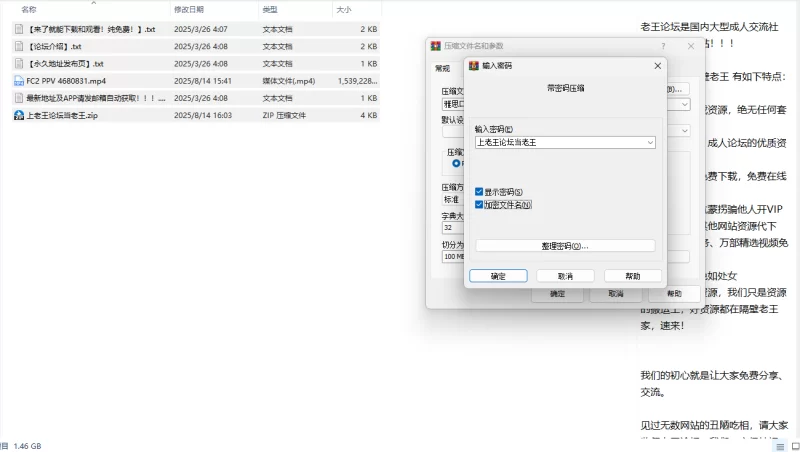Click the ZIP archive file icon
The width and height of the screenshot is (800, 452).
tap(19, 115)
